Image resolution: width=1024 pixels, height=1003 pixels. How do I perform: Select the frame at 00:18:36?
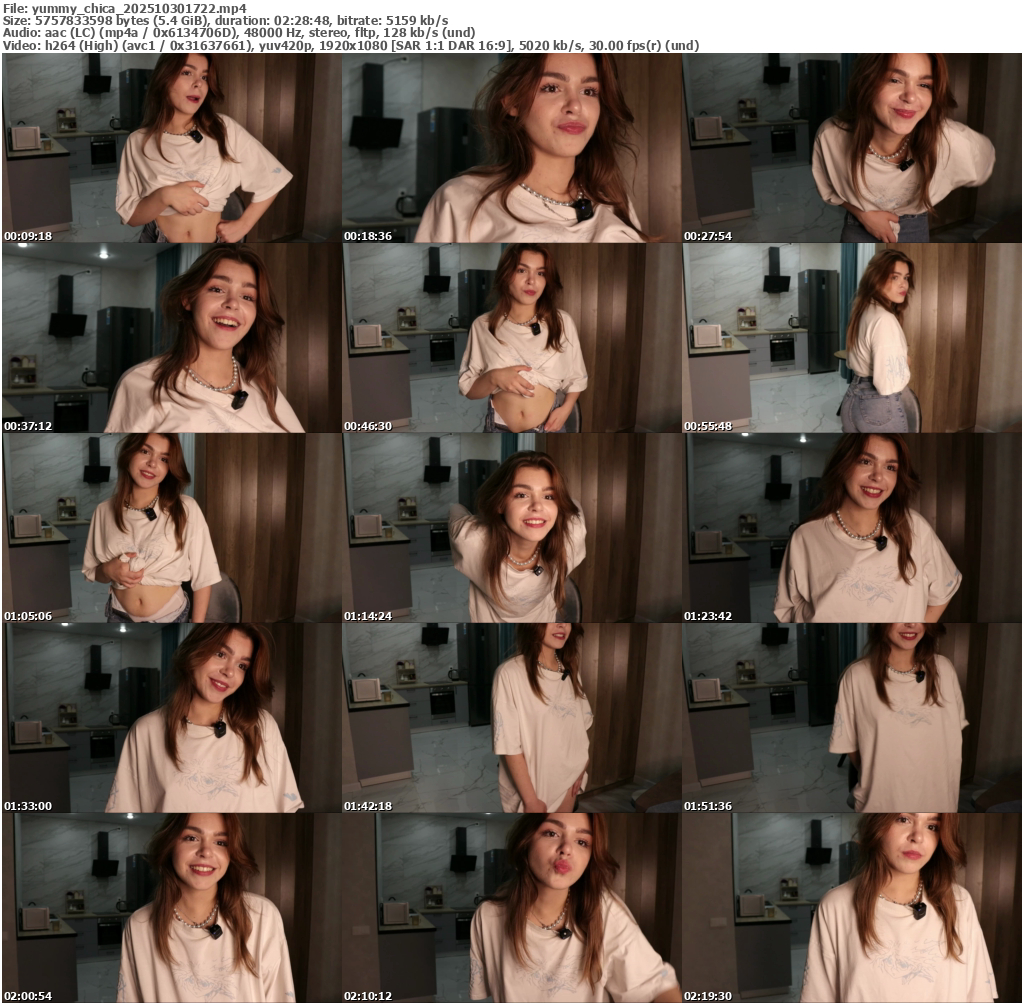(x=511, y=148)
